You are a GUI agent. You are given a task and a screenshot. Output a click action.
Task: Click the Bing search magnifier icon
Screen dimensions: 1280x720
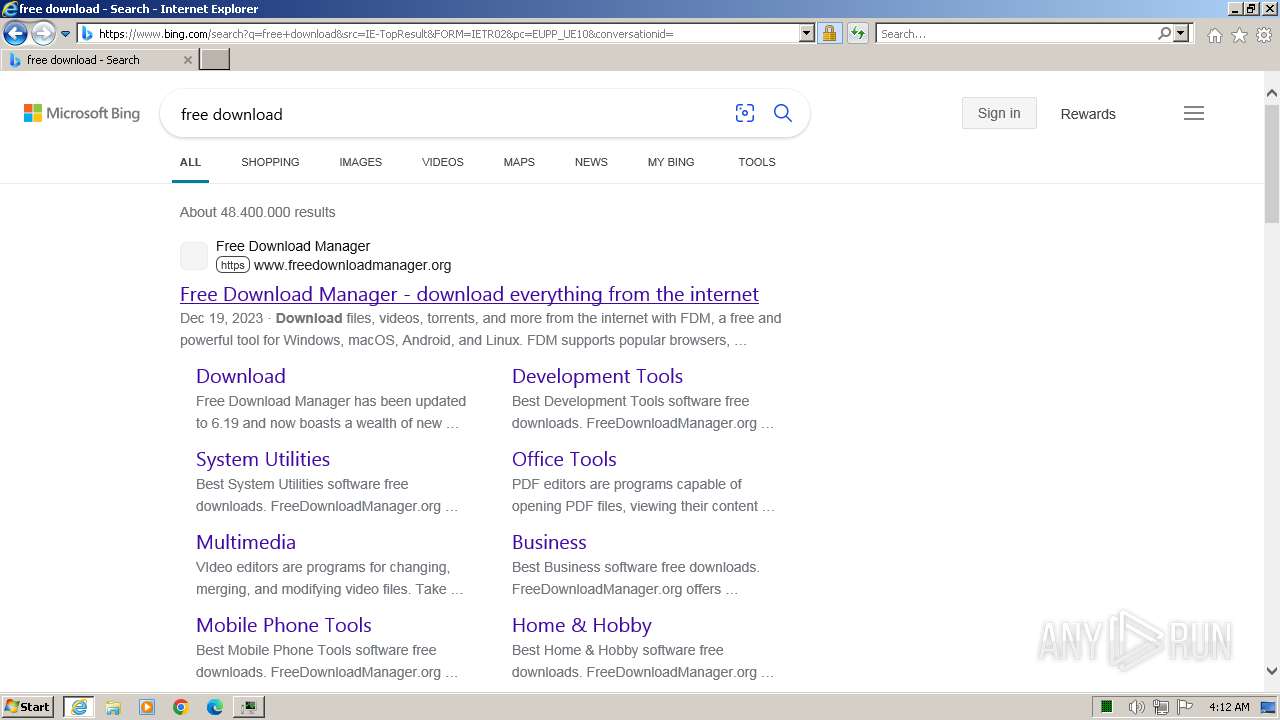[x=783, y=114]
